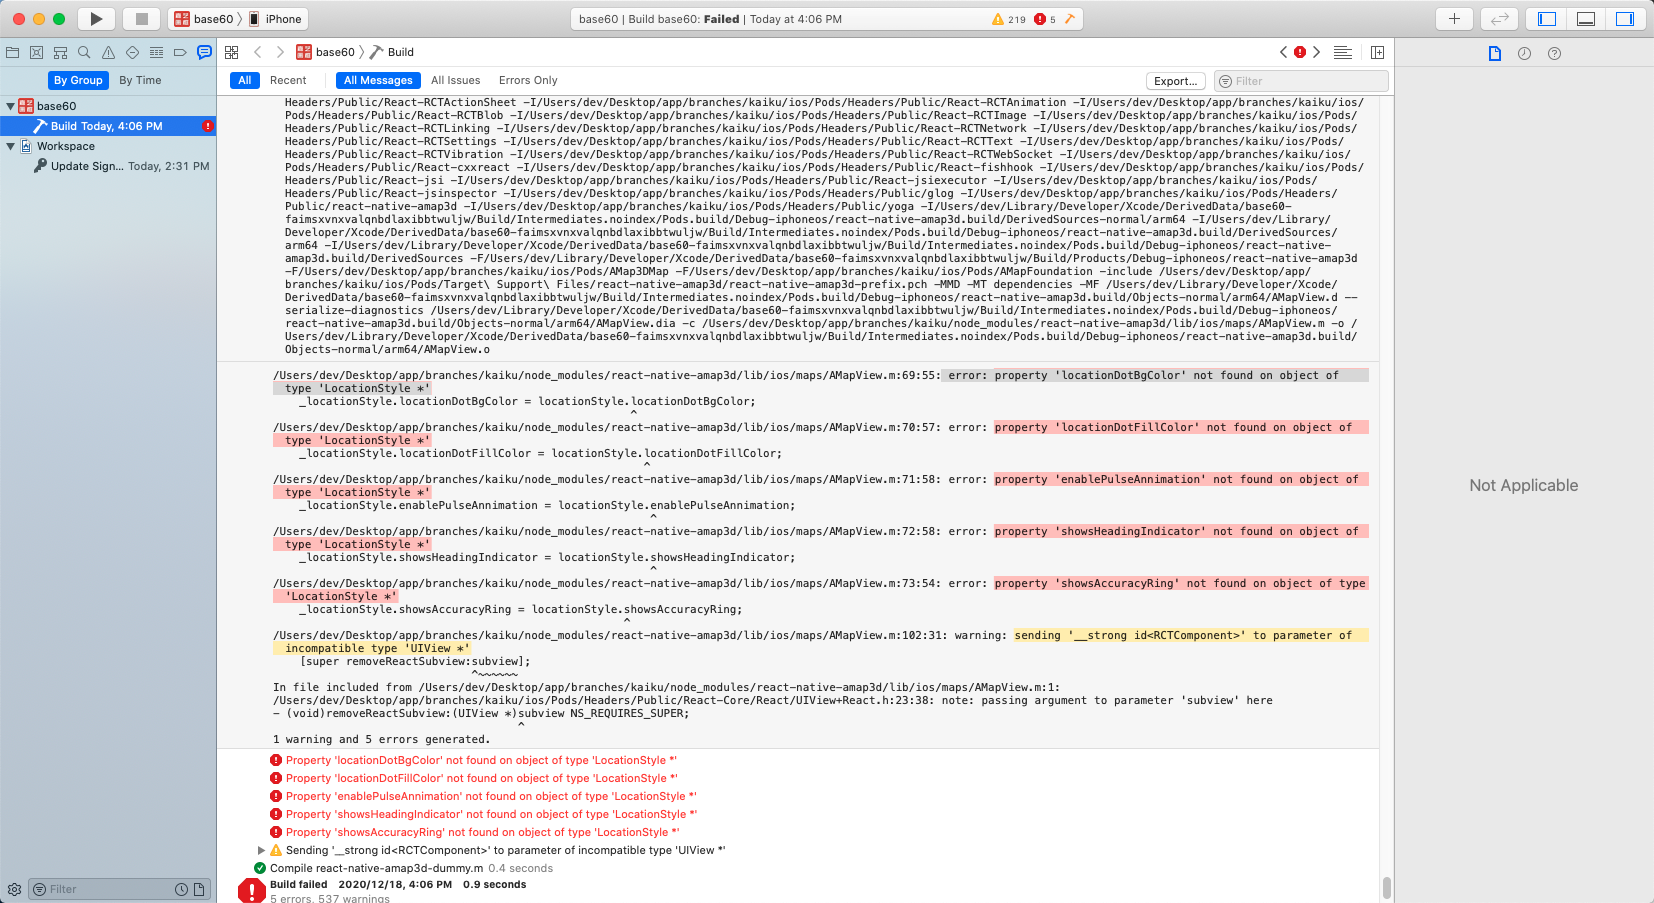Select 'showsHeadingIndicator' not found error

click(484, 814)
